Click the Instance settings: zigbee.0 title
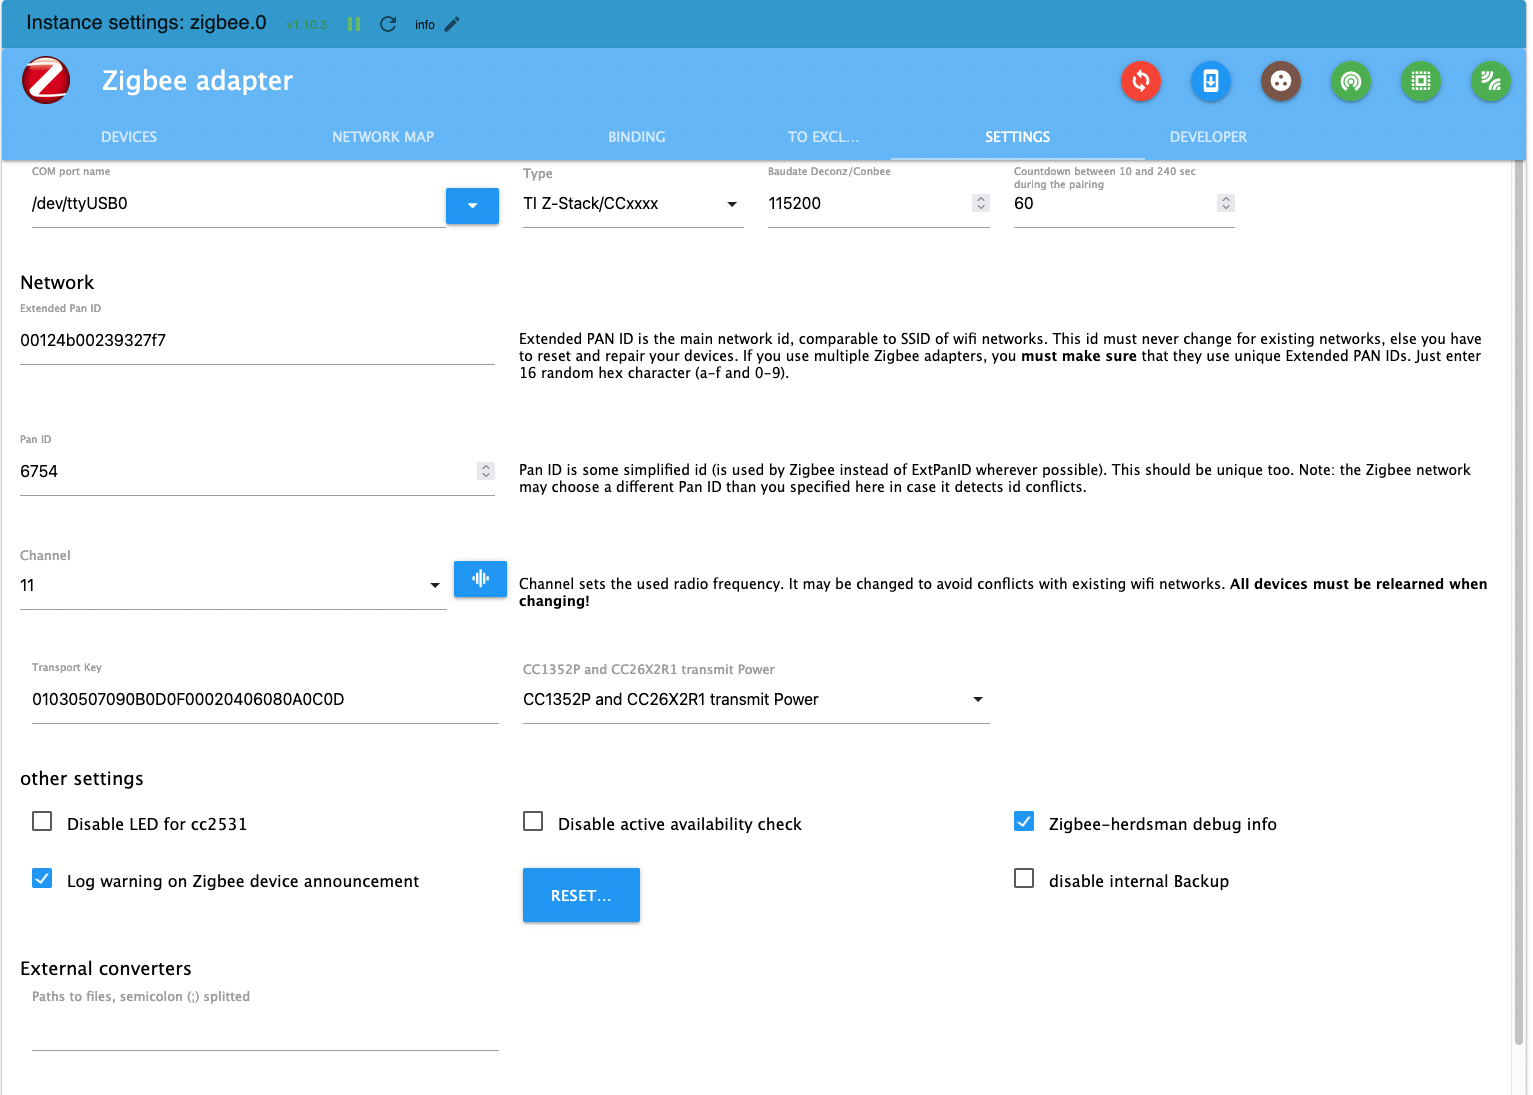This screenshot has height=1095, width=1533. click(x=146, y=23)
